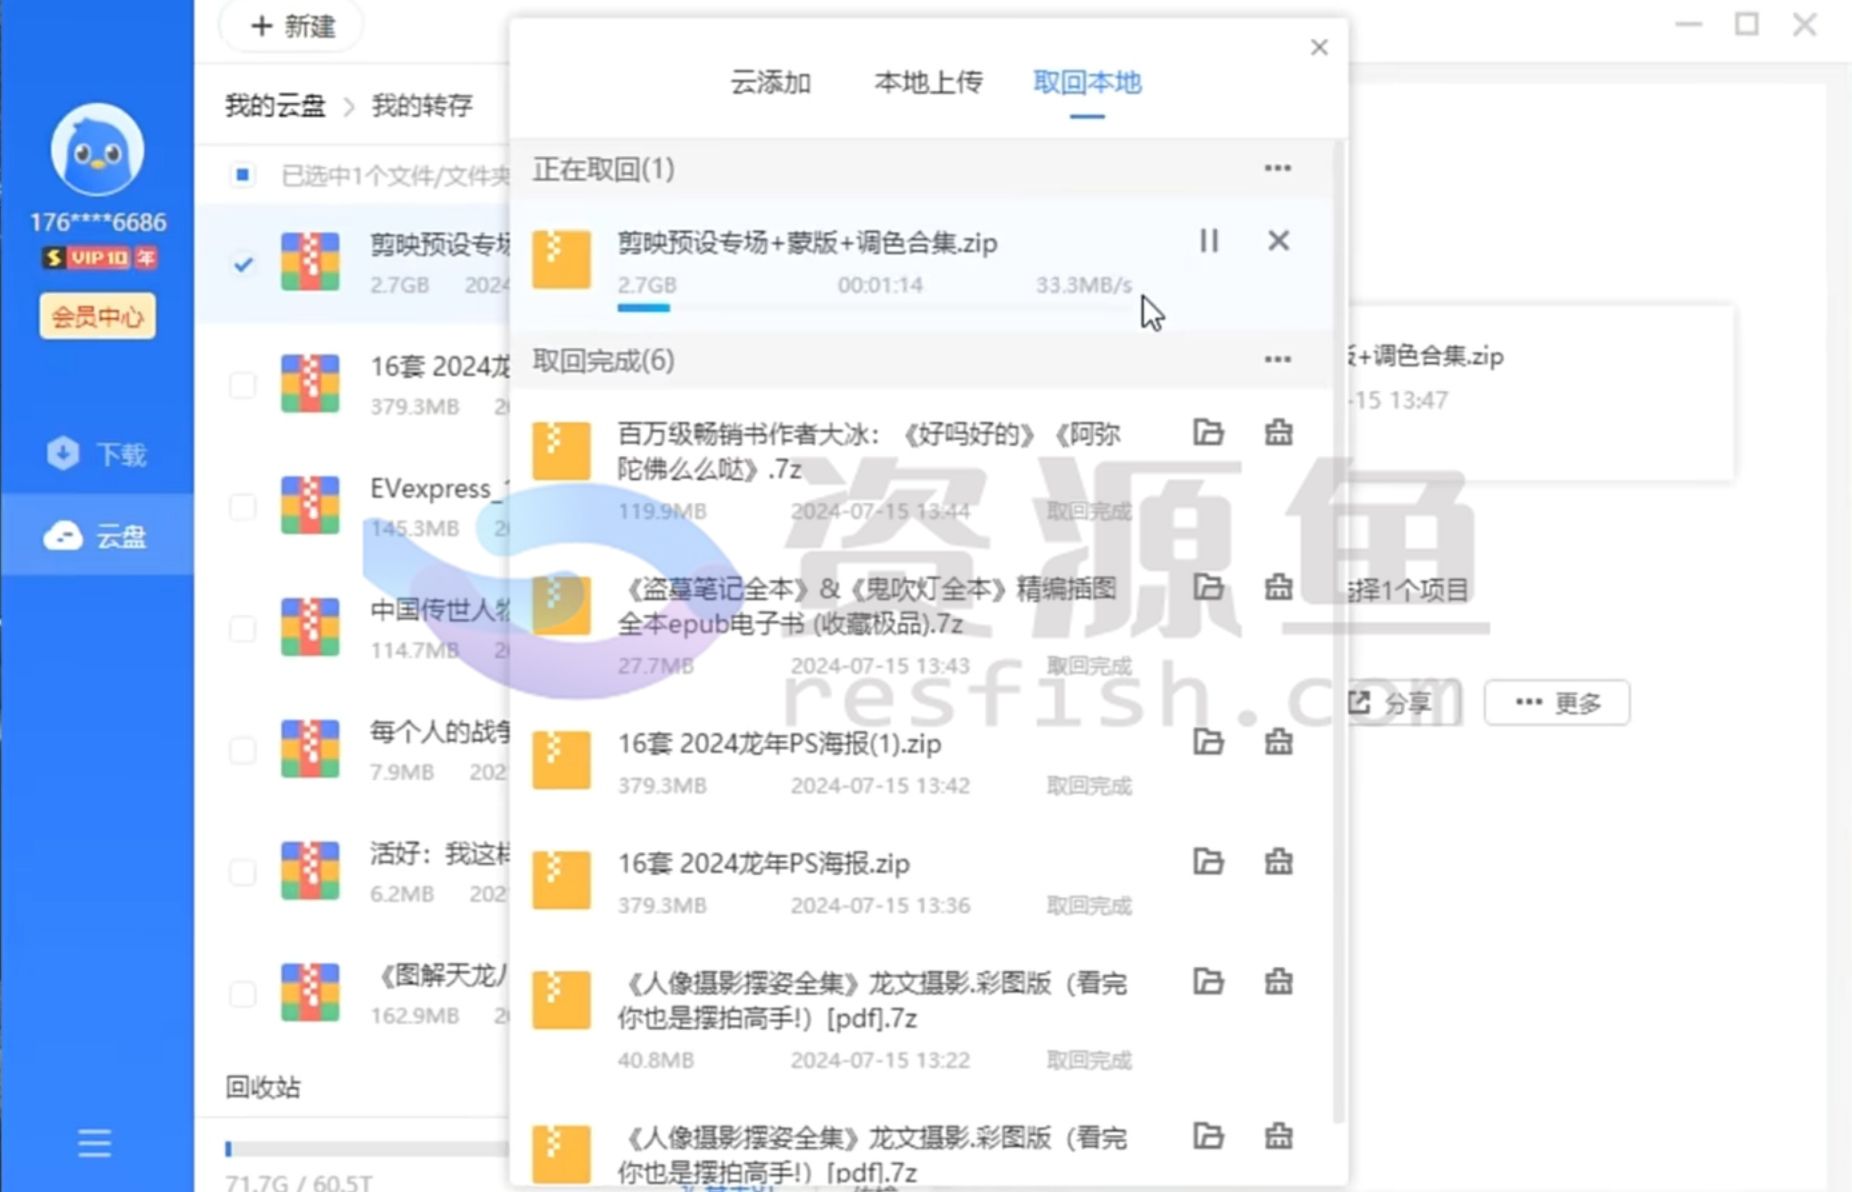Open 会员中心 member center

(97, 317)
